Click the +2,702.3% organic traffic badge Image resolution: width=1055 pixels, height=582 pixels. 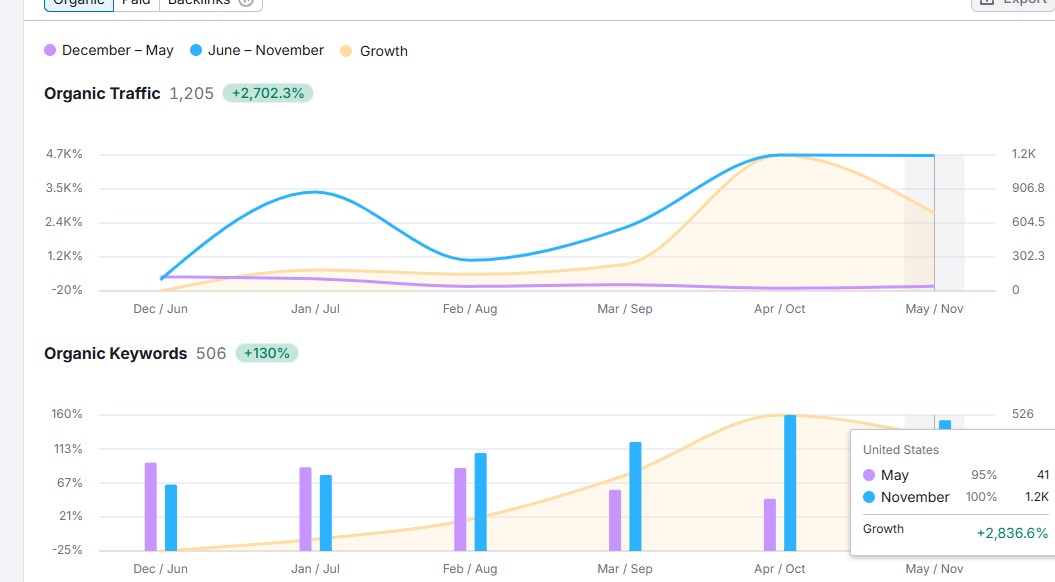coord(268,93)
